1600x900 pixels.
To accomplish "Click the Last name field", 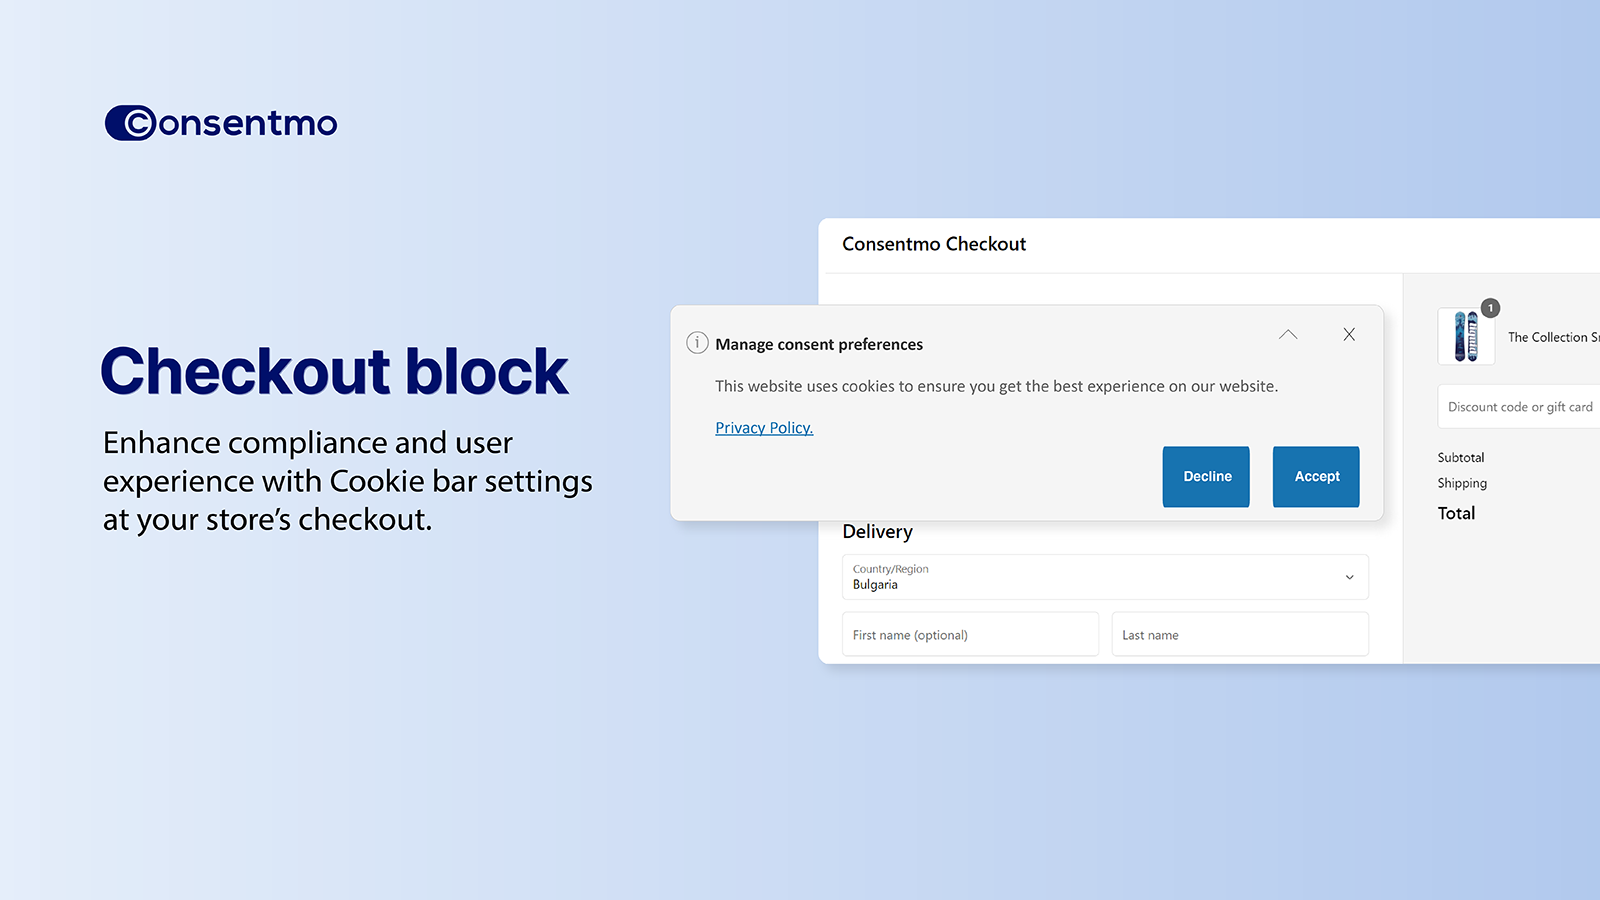I will (x=1240, y=634).
